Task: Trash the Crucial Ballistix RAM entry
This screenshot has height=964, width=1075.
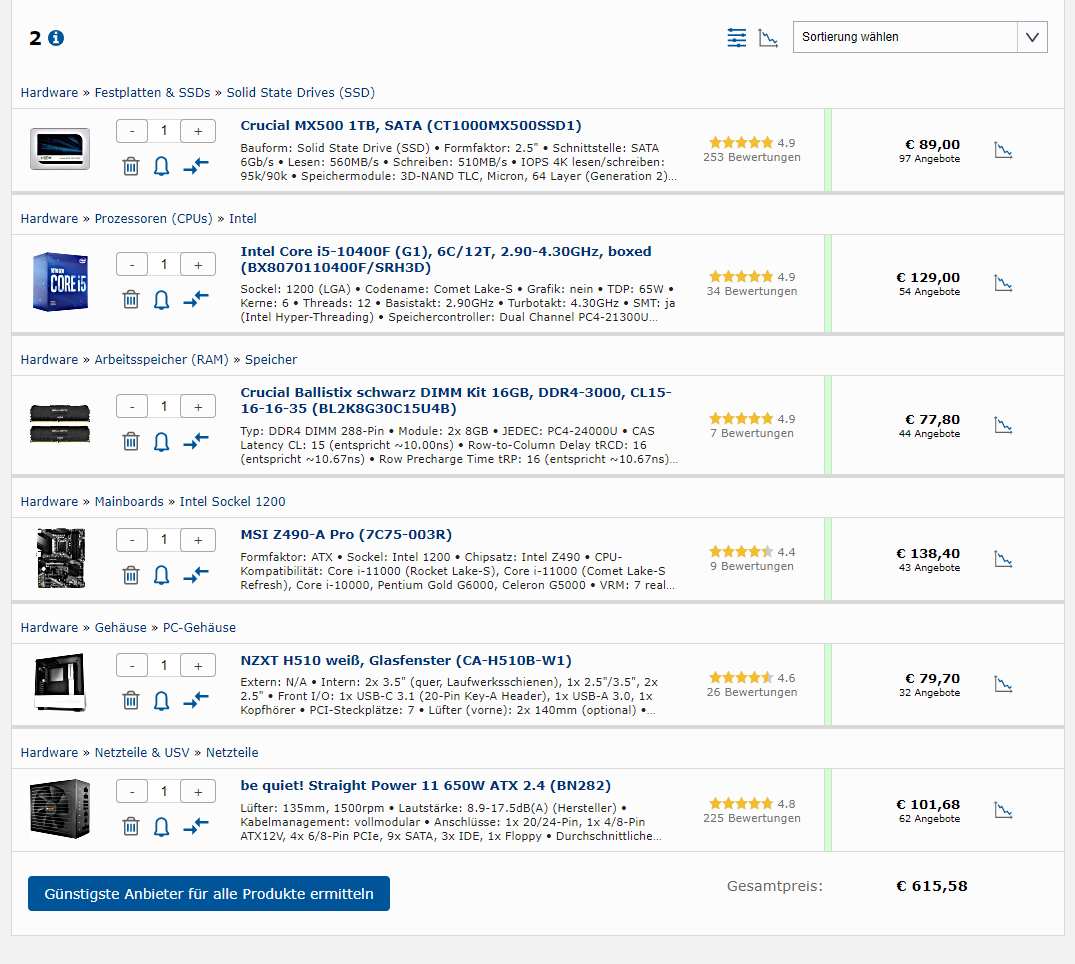Action: tap(131, 442)
